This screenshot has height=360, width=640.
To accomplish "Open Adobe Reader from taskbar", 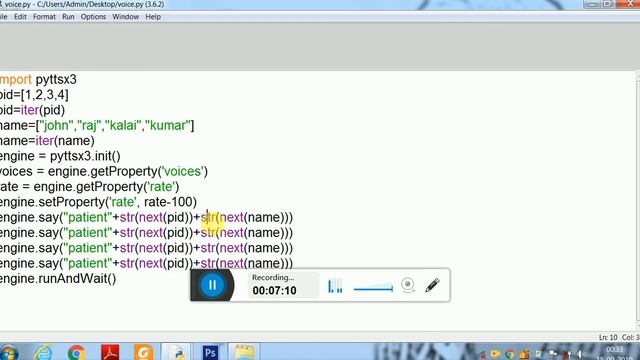I will (110, 353).
